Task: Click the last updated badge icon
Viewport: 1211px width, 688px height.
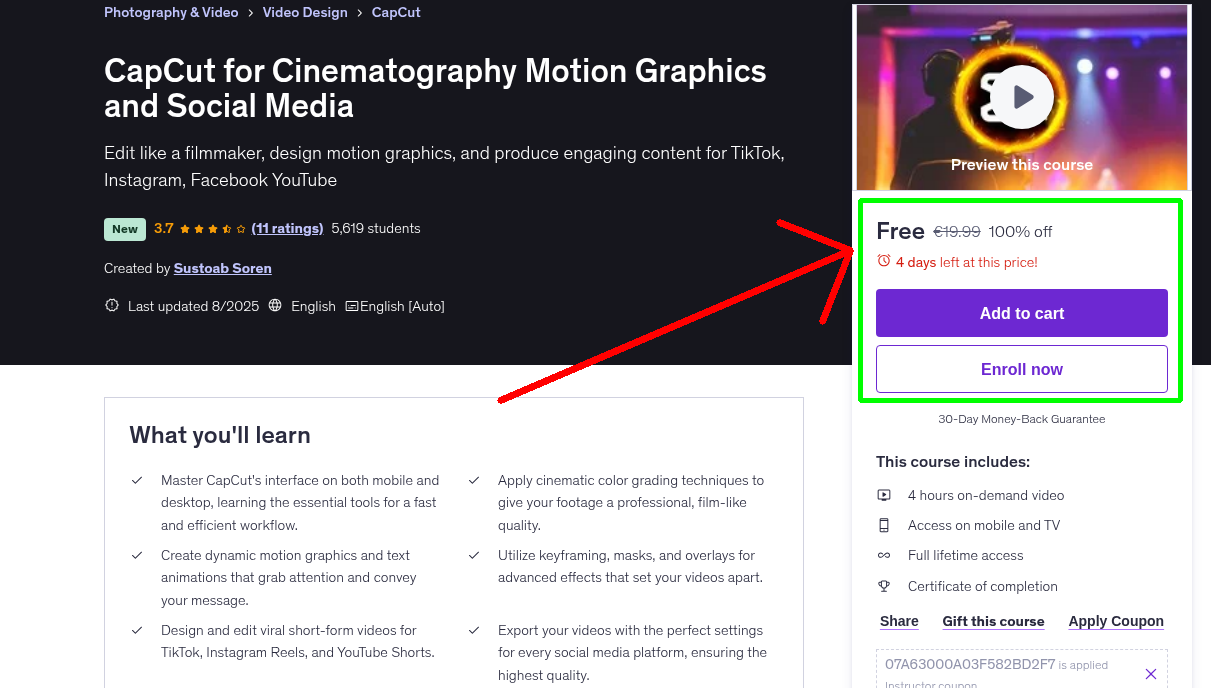Action: click(112, 306)
